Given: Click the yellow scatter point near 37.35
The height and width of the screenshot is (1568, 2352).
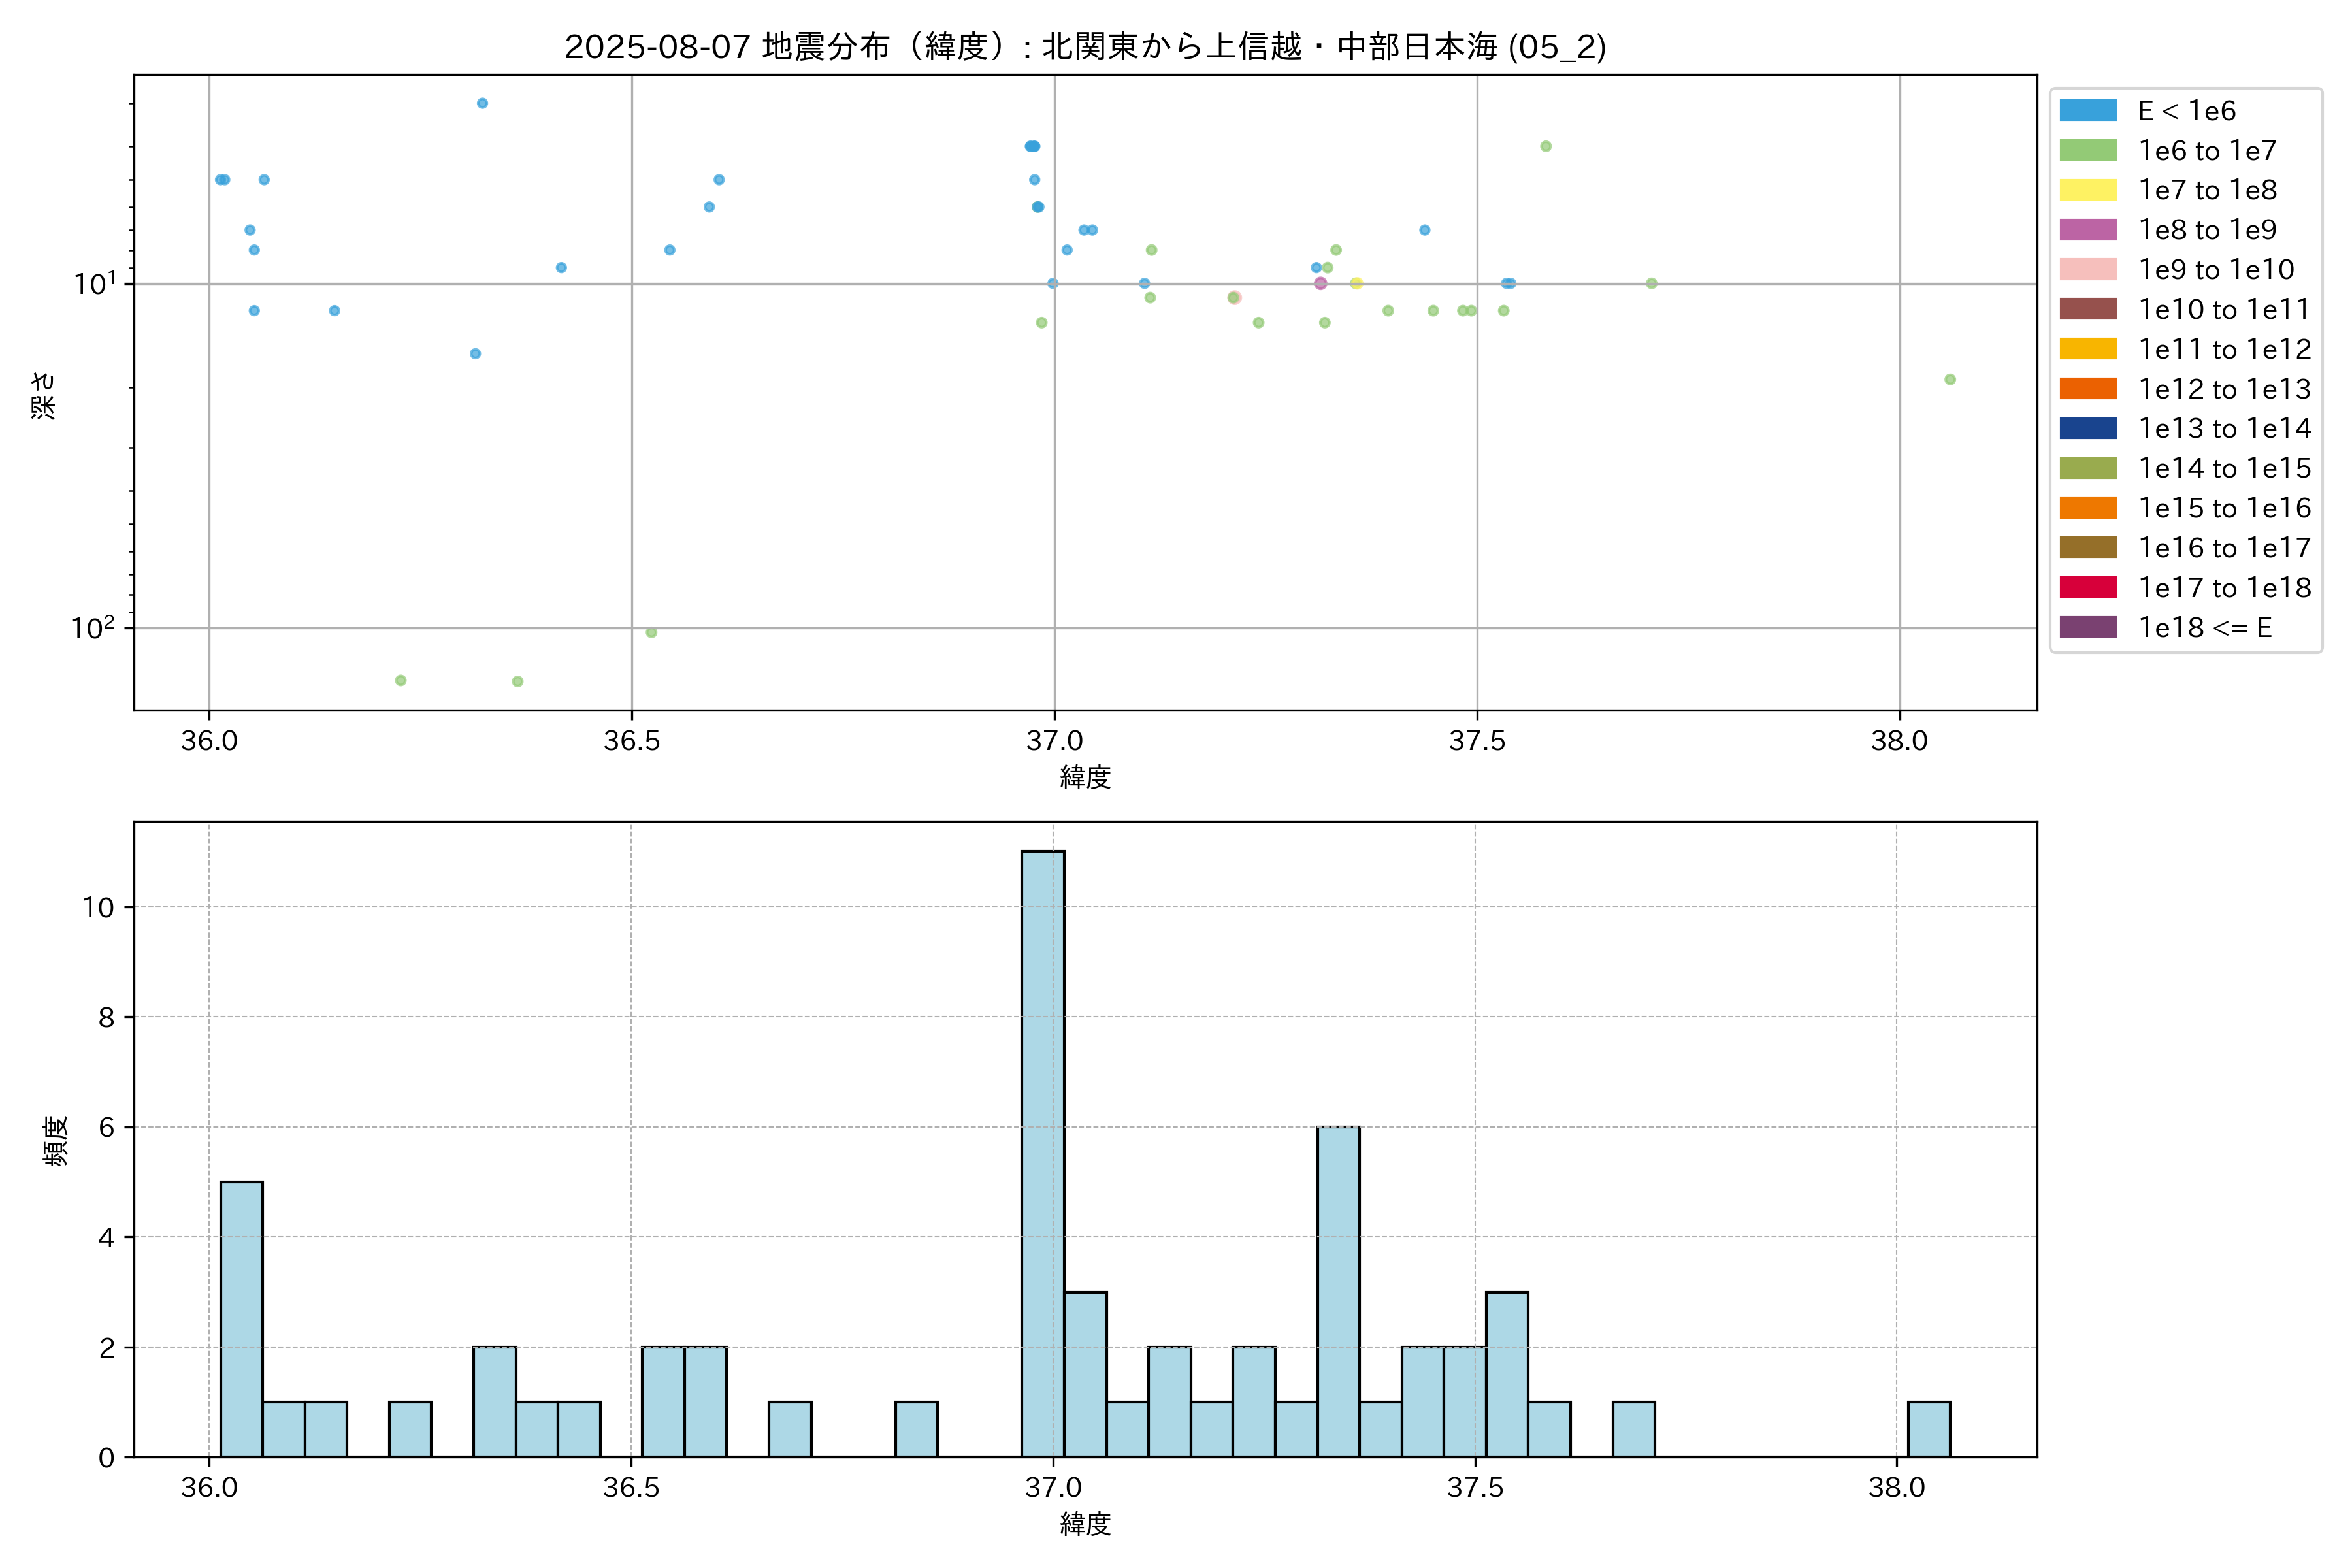Looking at the screenshot, I should point(1356,284).
